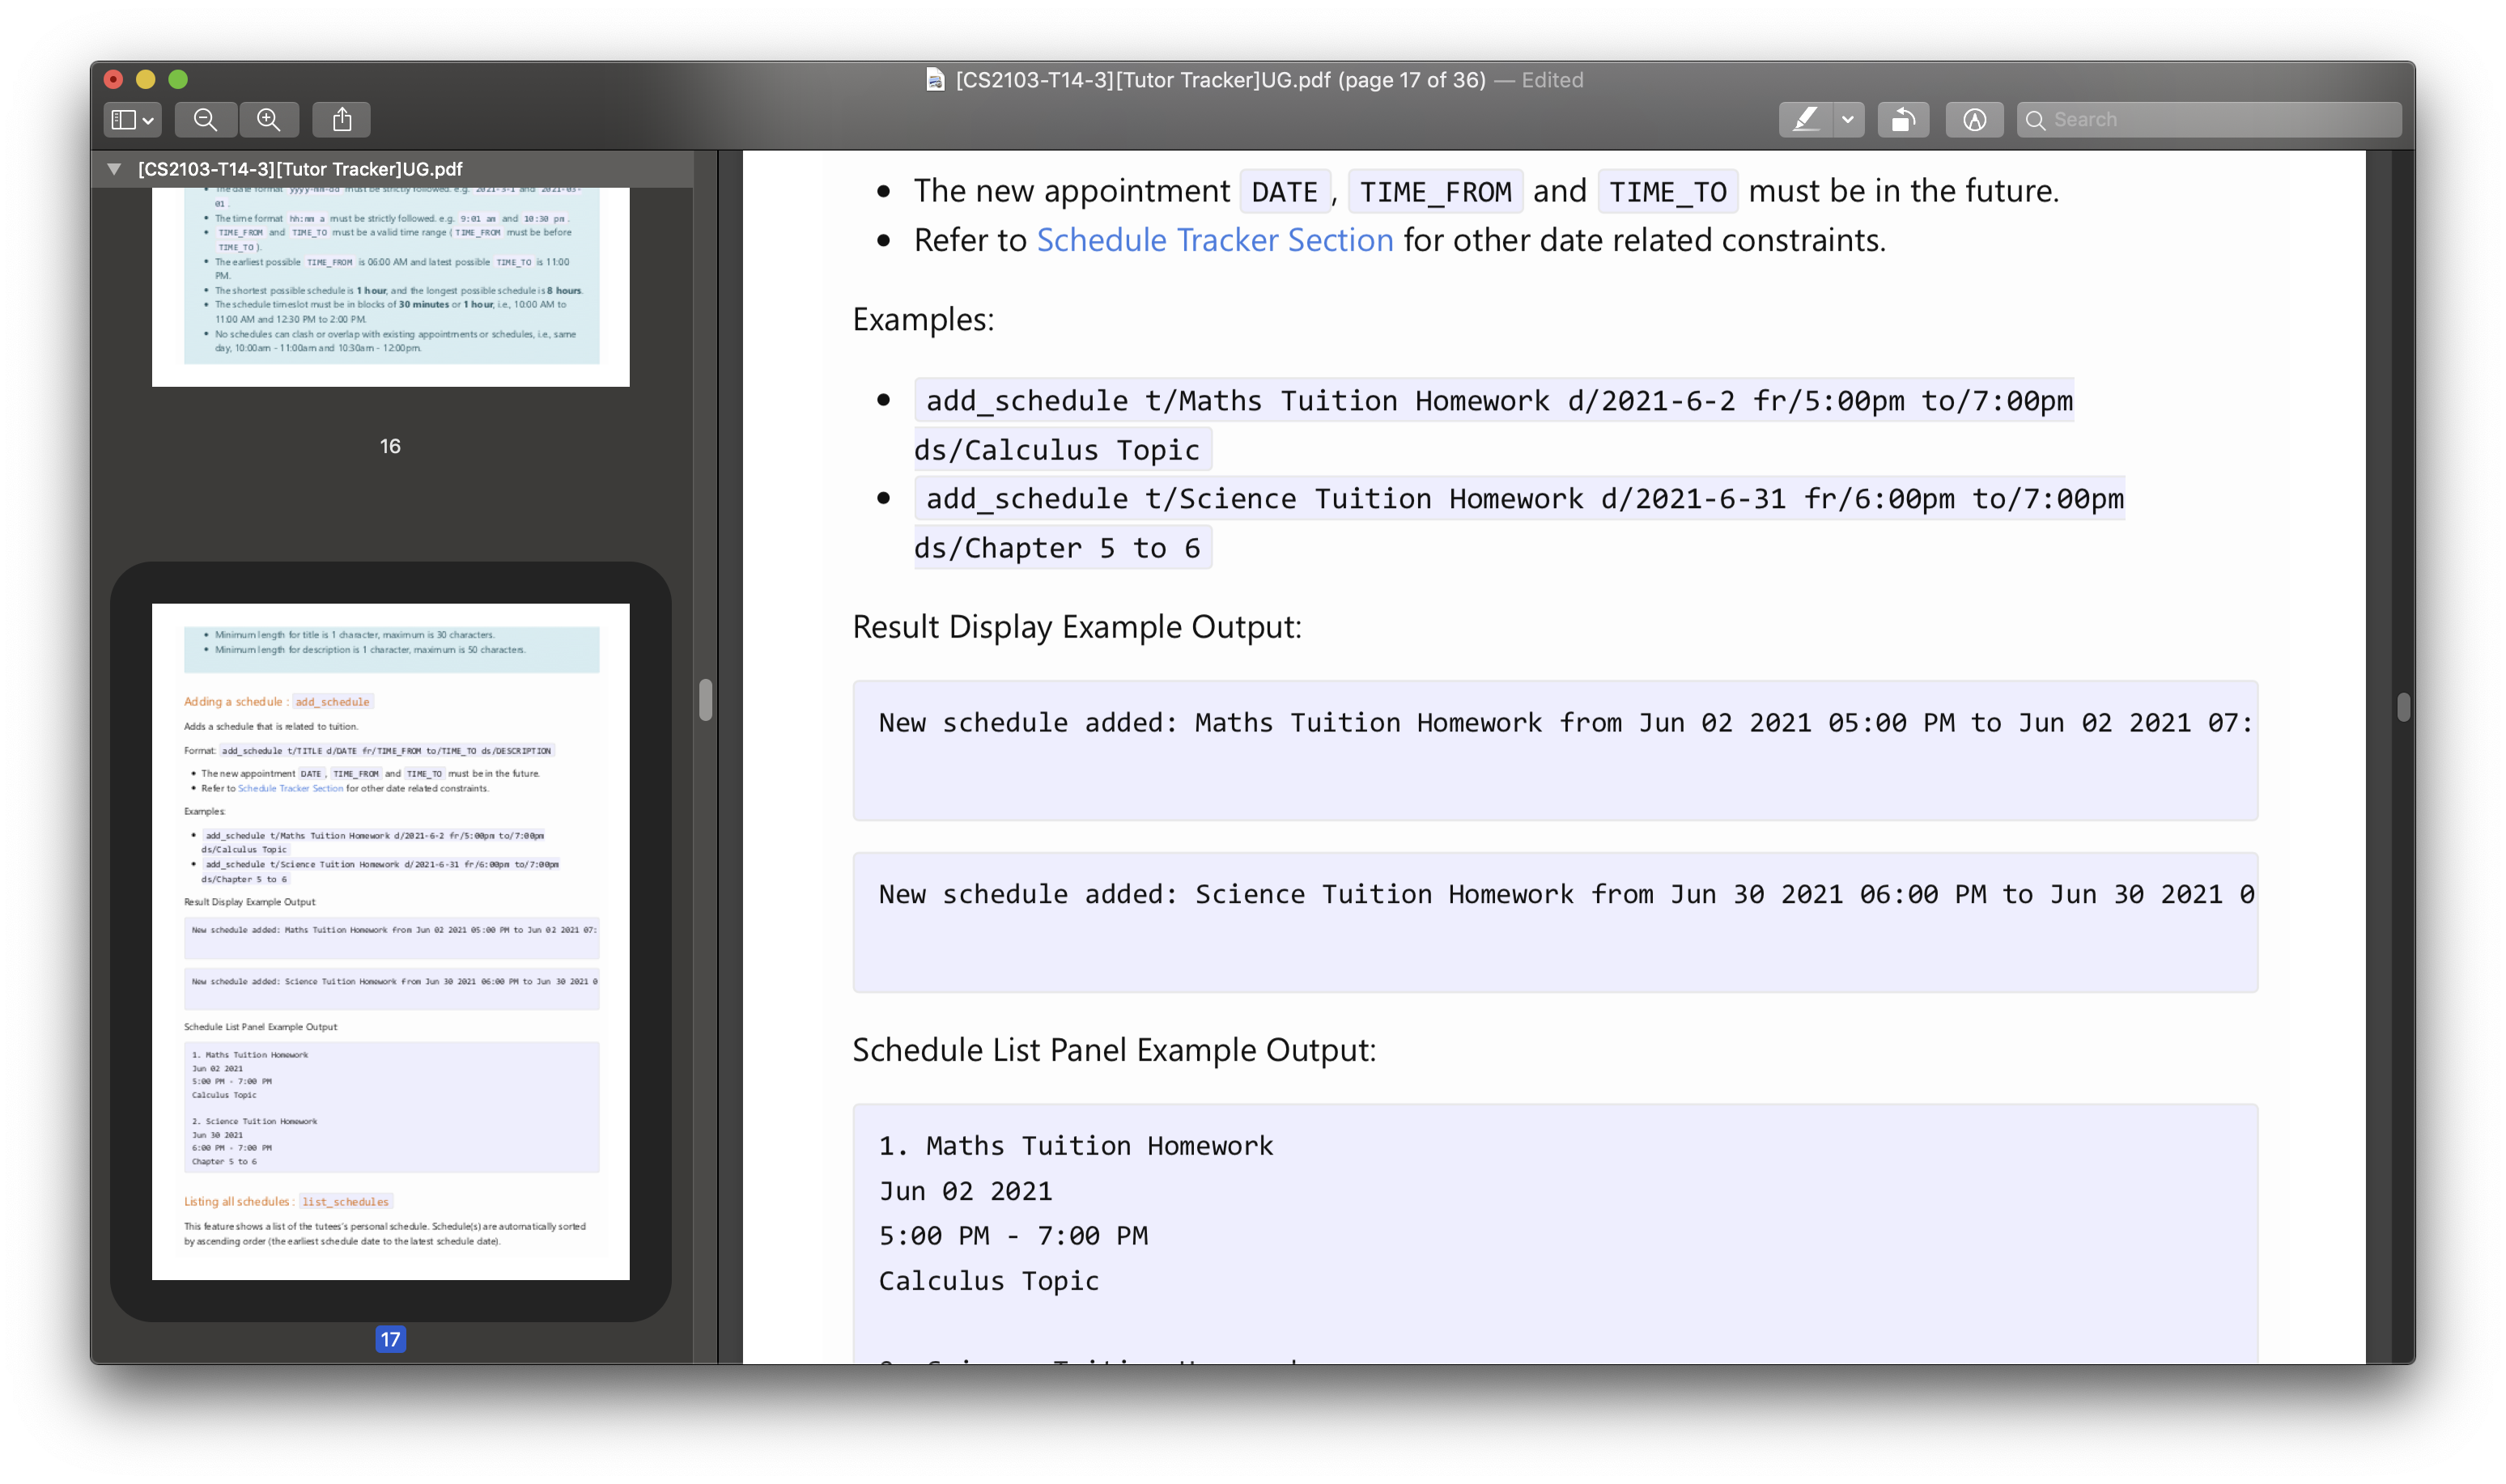The height and width of the screenshot is (1484, 2506).
Task: Select the highlight pen tool icon
Action: pos(1805,120)
